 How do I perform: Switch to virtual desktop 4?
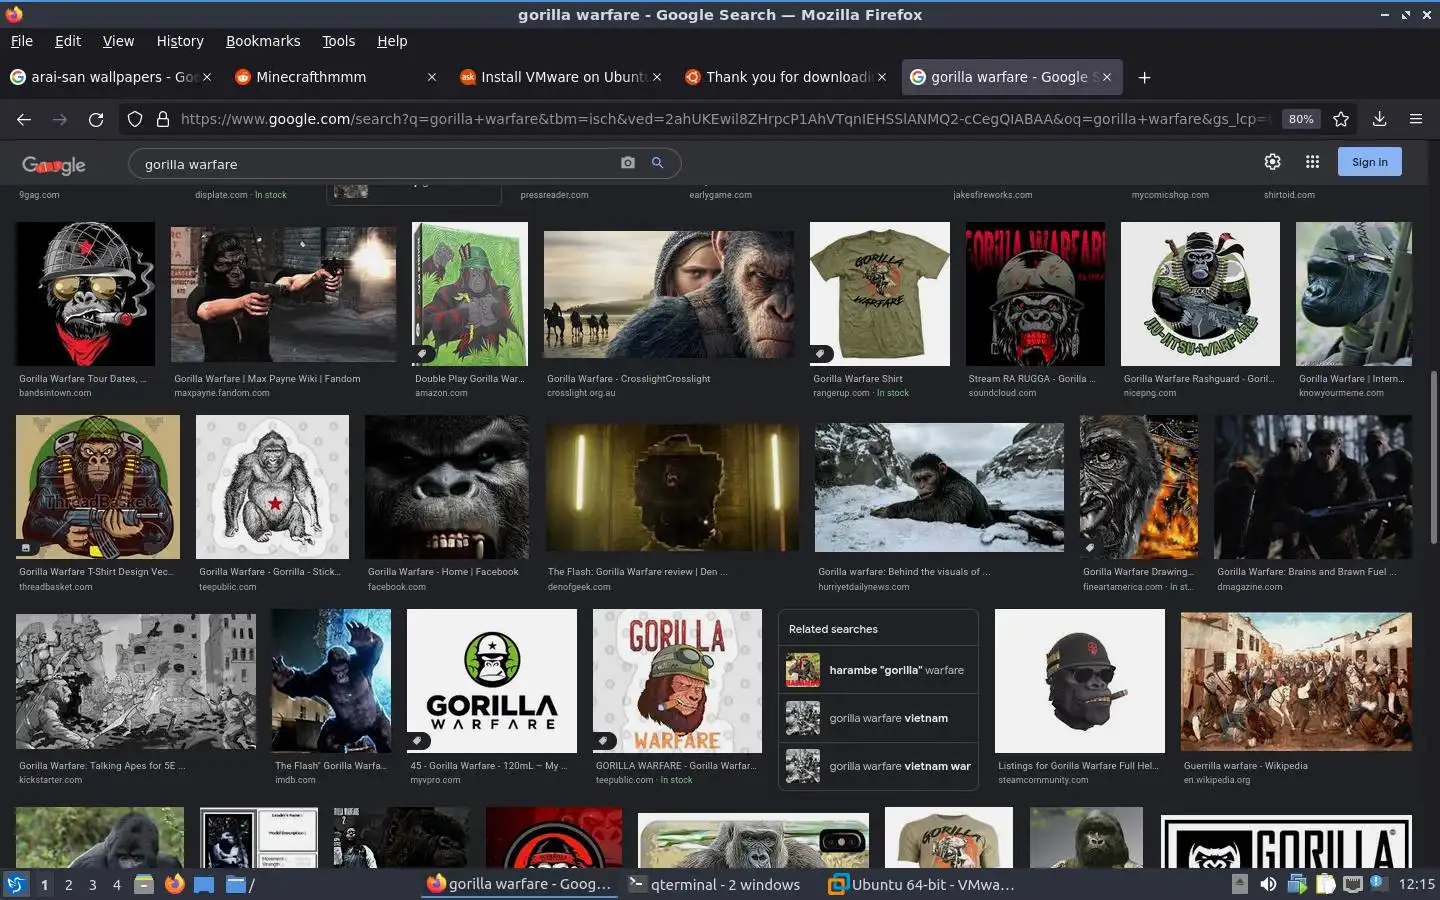[117, 885]
